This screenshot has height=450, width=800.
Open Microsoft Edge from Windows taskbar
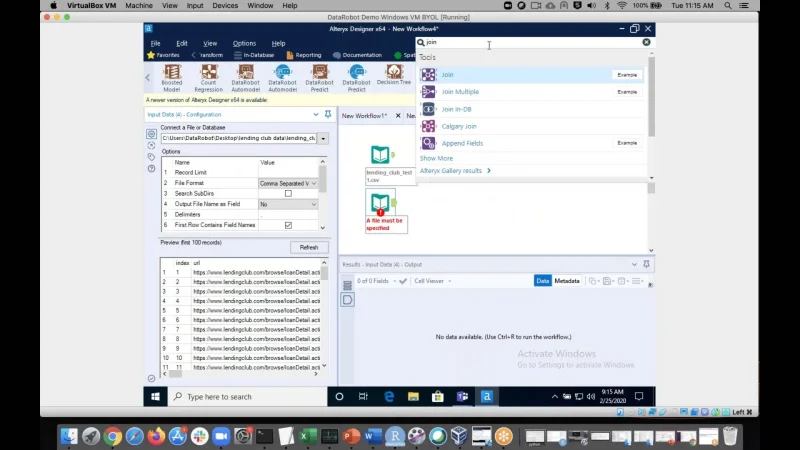389,396
